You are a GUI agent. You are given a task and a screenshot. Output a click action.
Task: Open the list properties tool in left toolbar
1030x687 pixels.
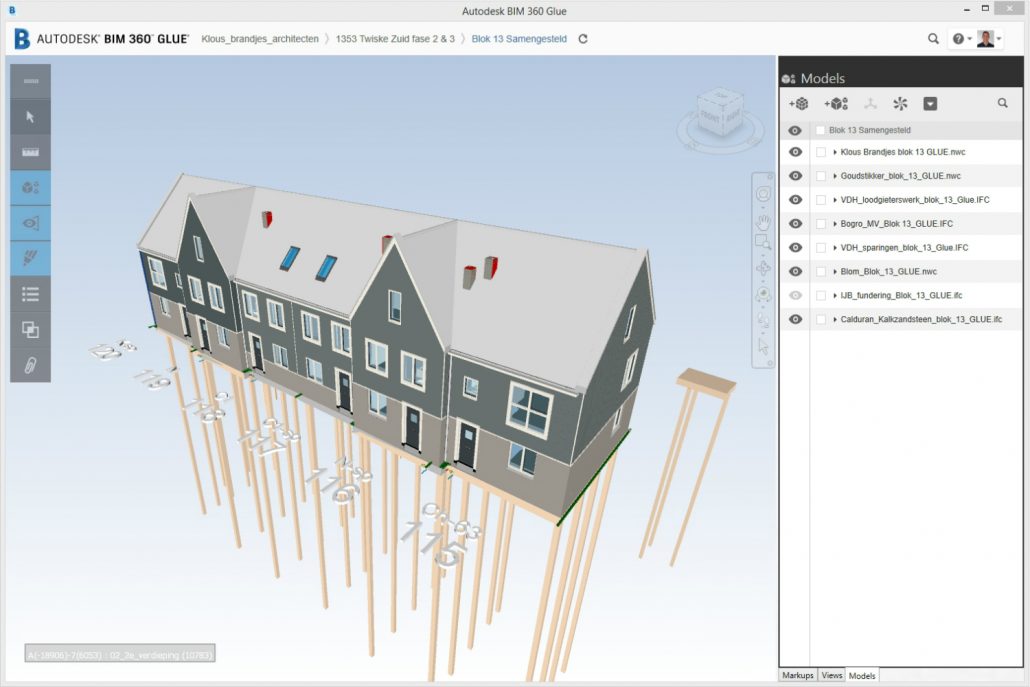(x=30, y=294)
